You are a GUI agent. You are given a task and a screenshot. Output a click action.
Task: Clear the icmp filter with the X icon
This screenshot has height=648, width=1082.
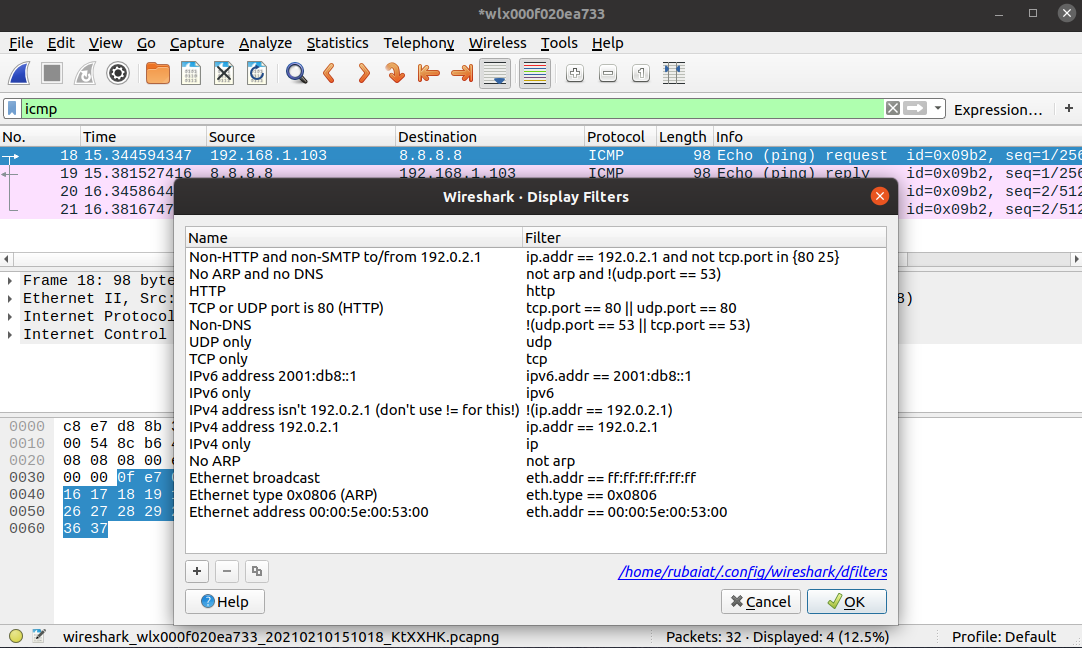point(891,108)
